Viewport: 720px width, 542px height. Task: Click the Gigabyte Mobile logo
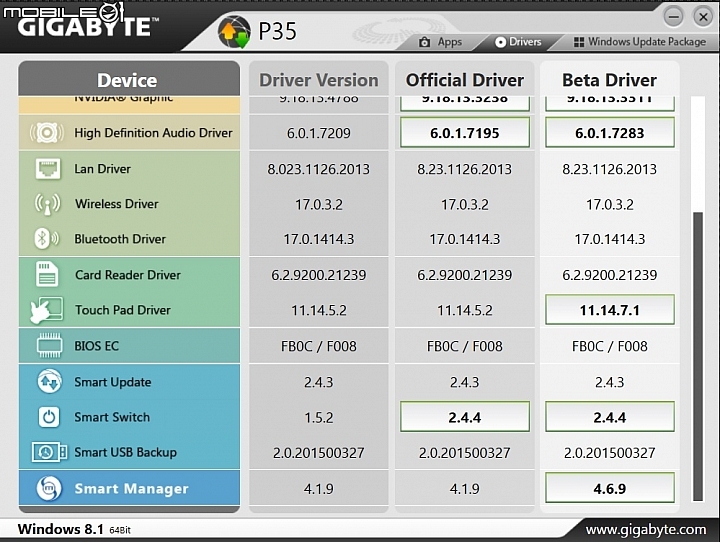(x=81, y=20)
